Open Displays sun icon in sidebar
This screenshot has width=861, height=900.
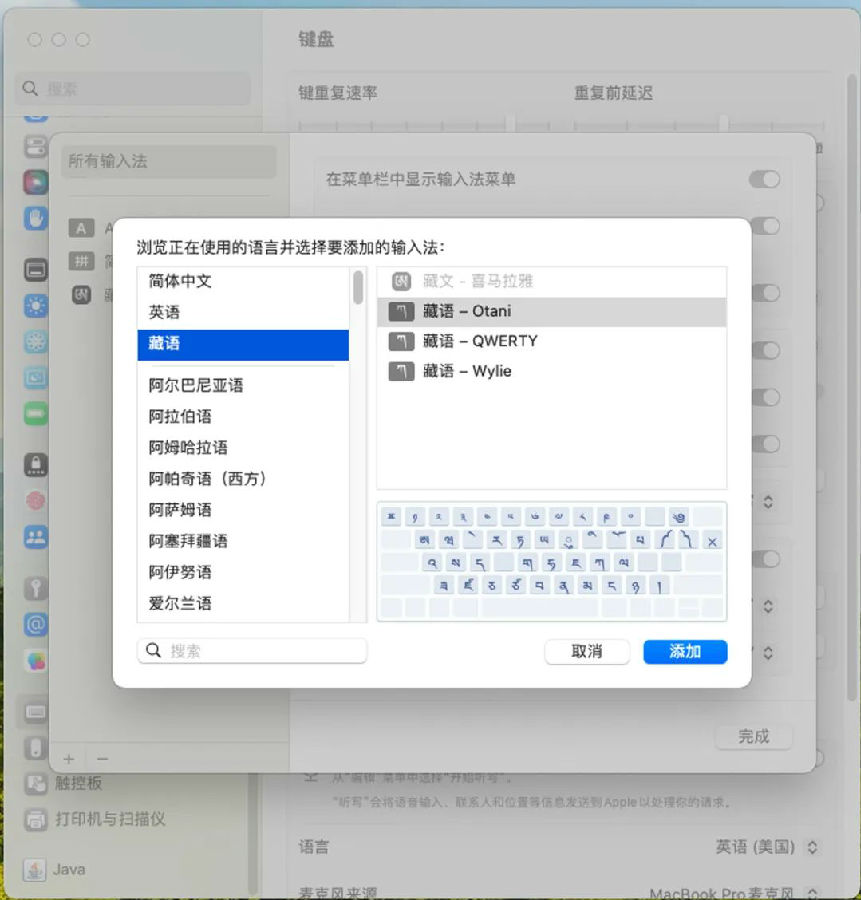36,306
